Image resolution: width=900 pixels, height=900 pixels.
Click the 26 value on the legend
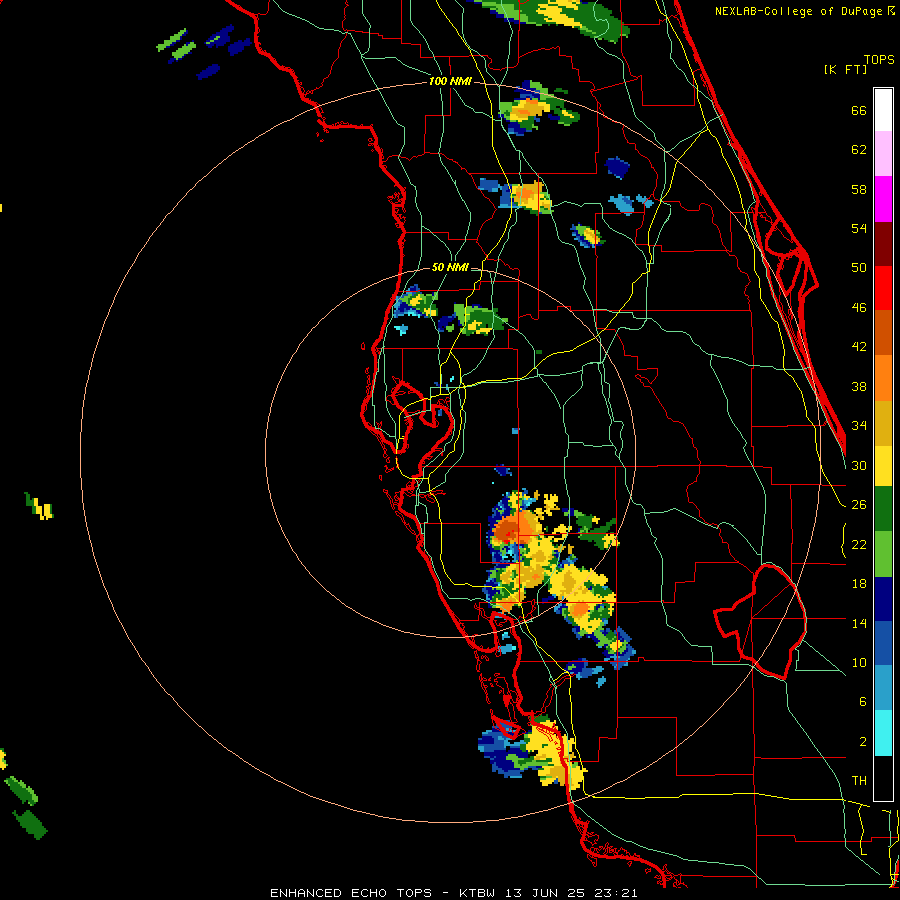pyautogui.click(x=859, y=505)
